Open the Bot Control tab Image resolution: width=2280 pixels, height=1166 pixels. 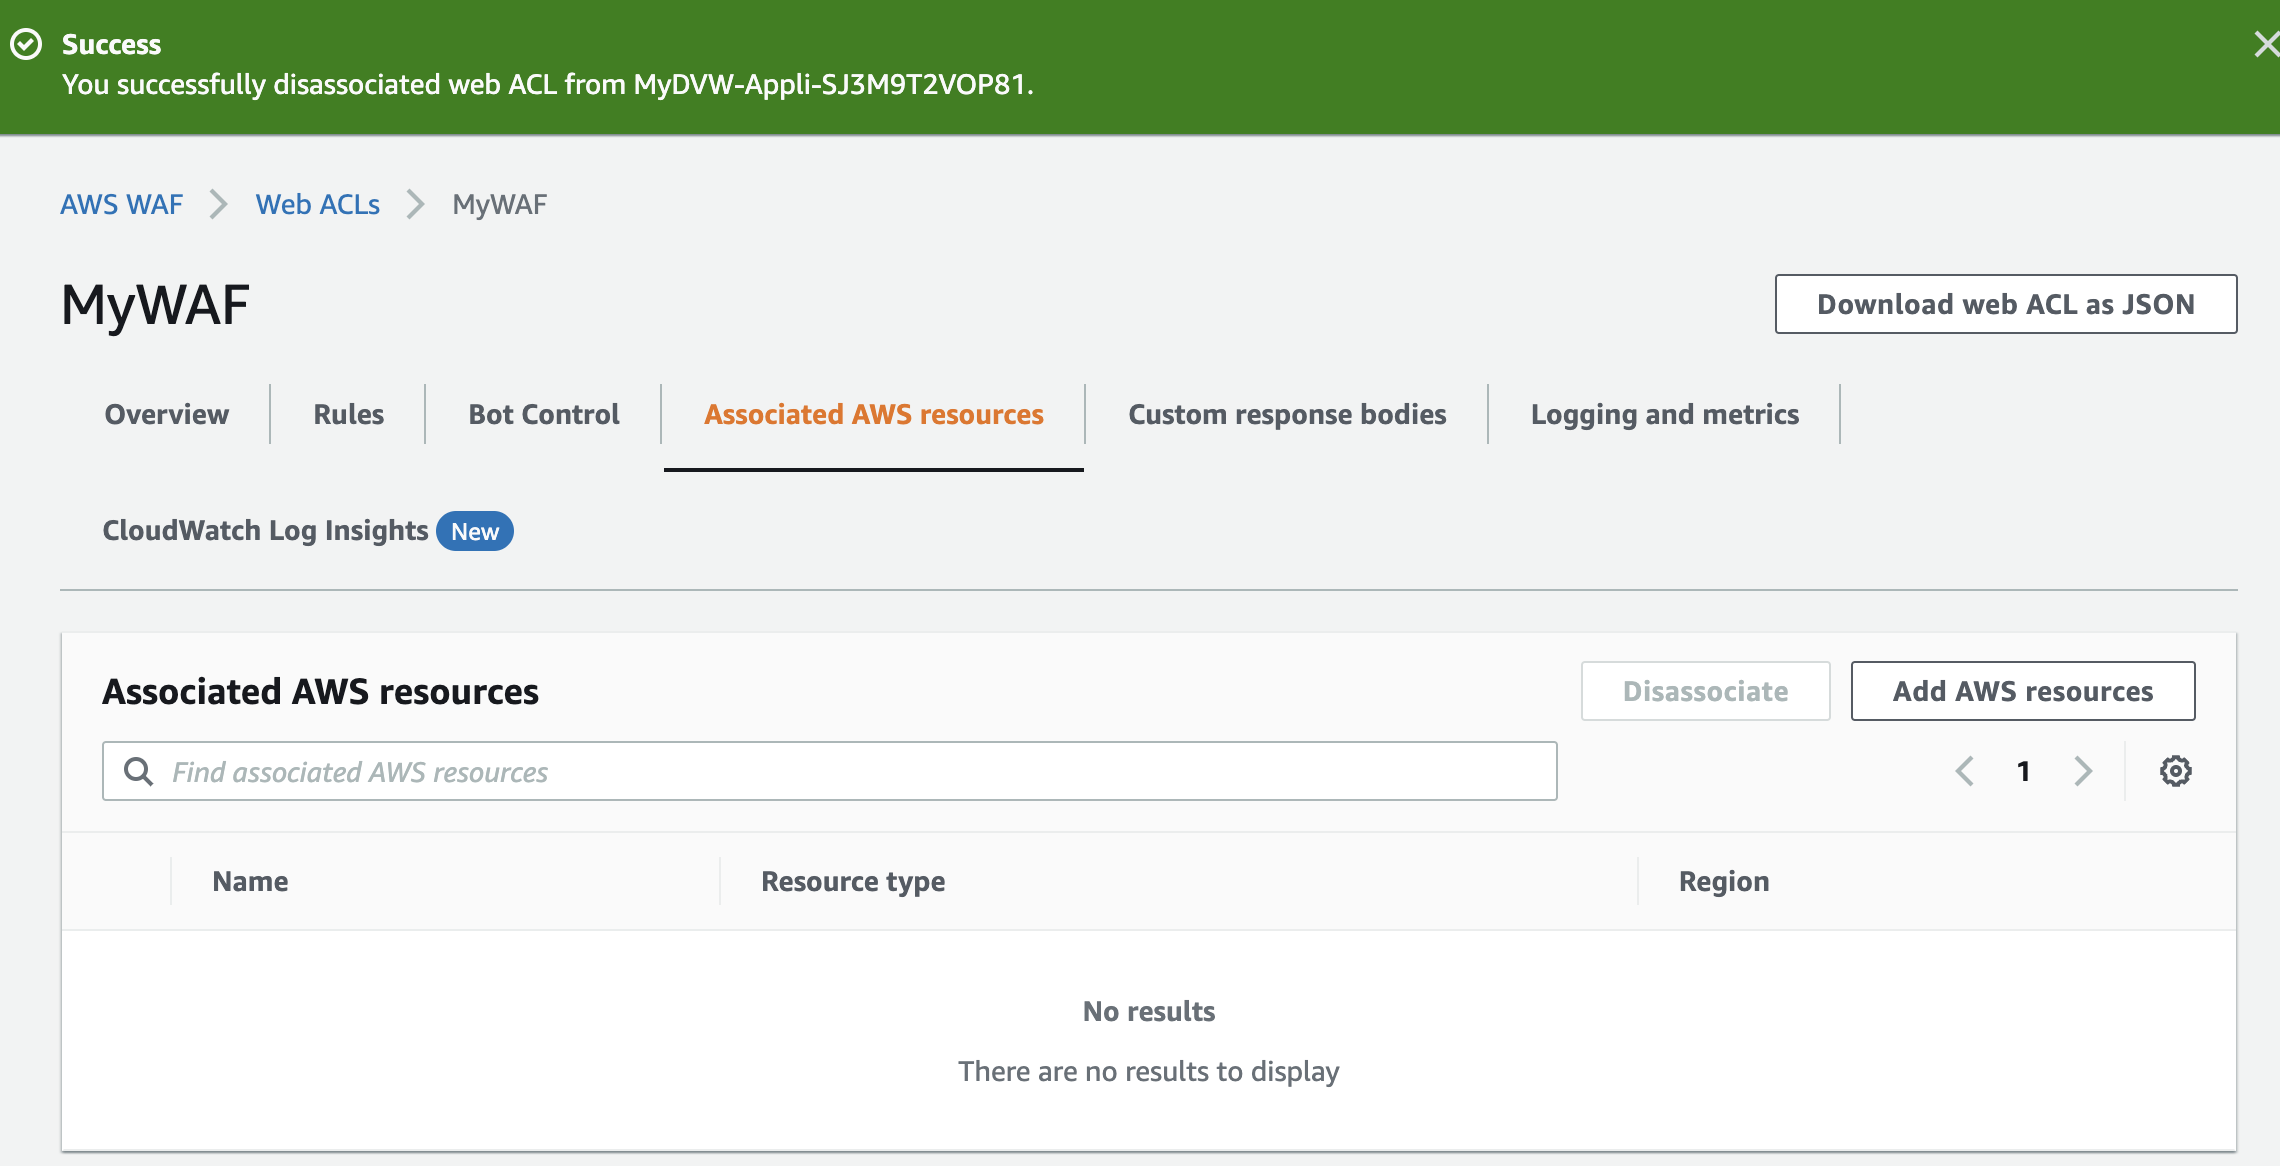543,414
